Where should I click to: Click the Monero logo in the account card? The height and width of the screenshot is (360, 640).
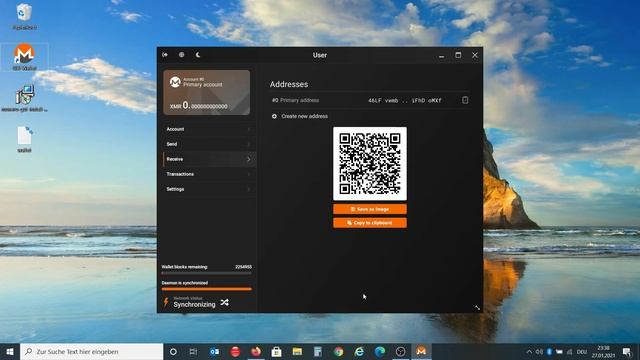175,82
